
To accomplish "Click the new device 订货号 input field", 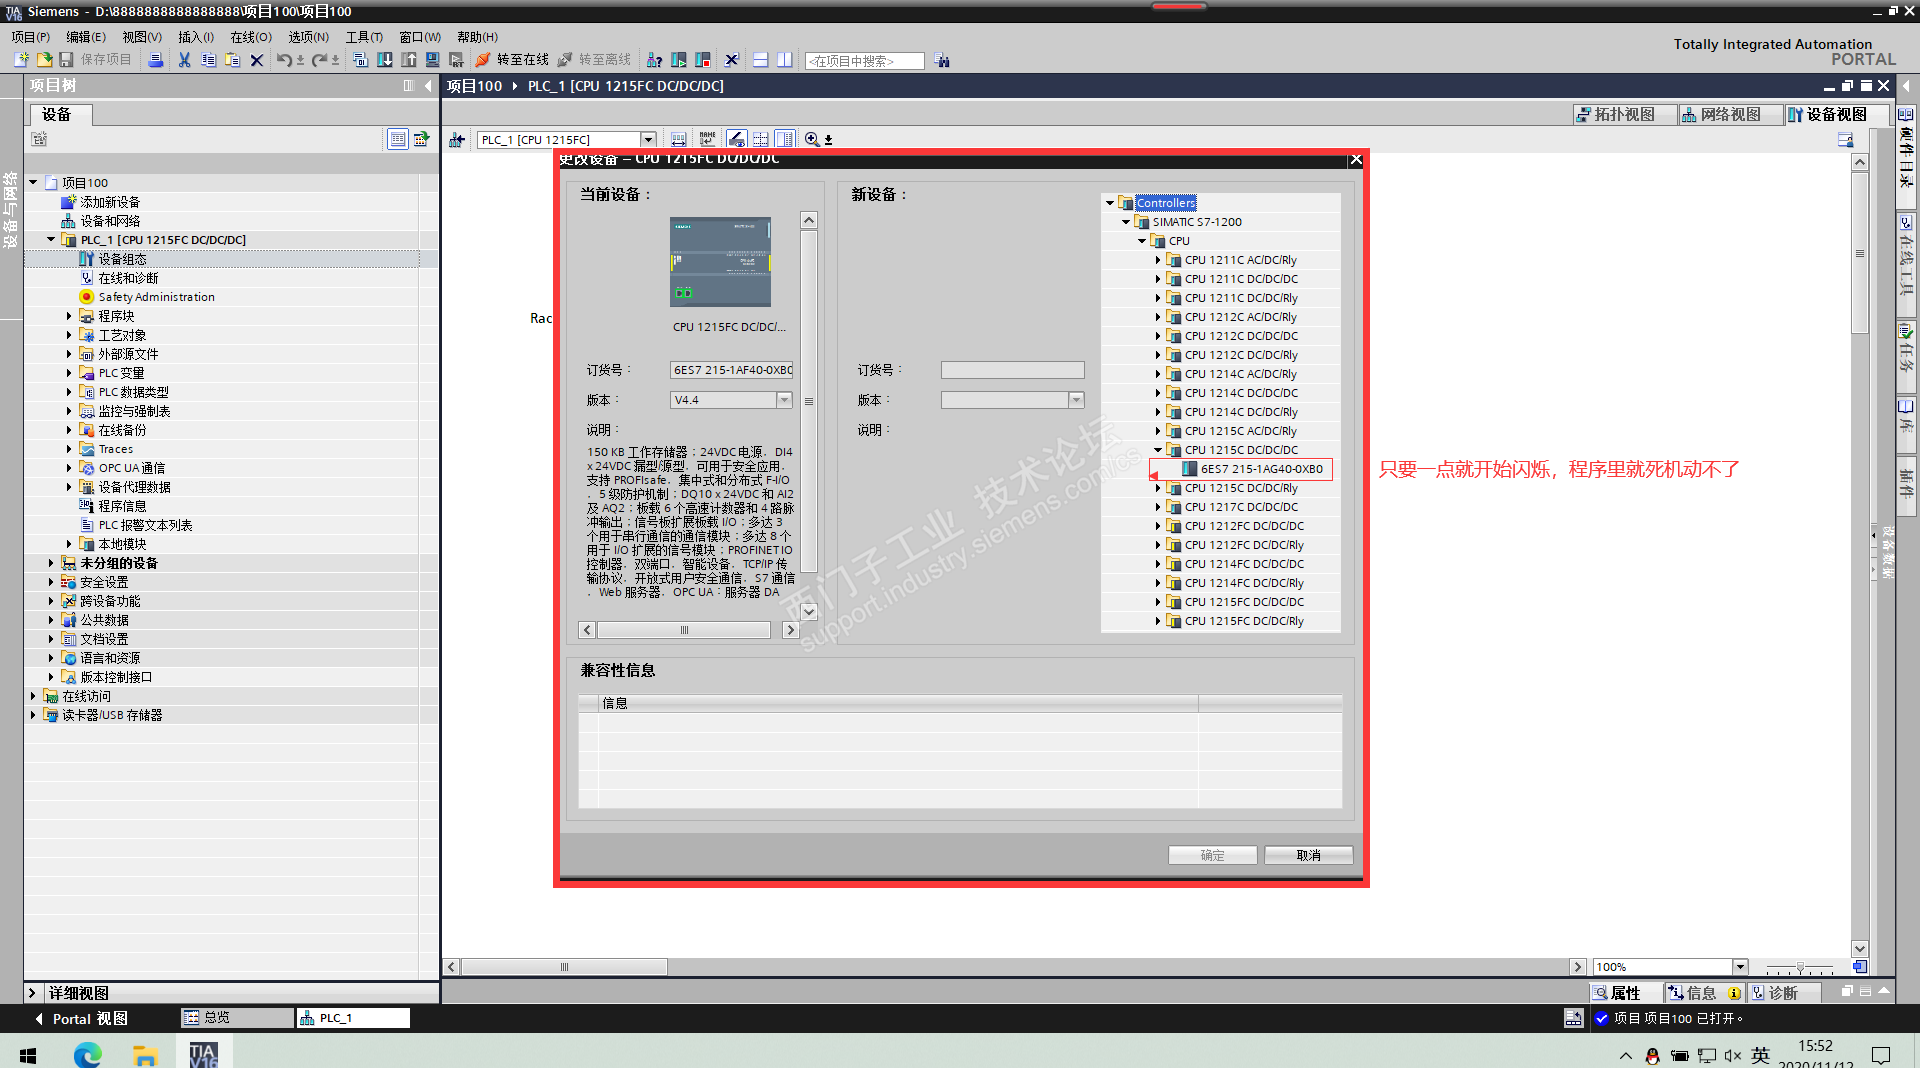I will click(x=1012, y=370).
